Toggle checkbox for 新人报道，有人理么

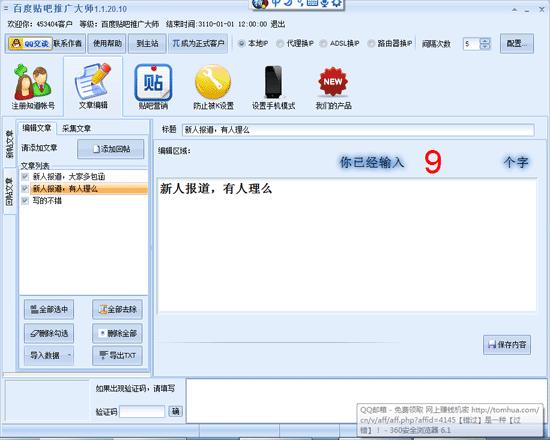[x=25, y=188]
